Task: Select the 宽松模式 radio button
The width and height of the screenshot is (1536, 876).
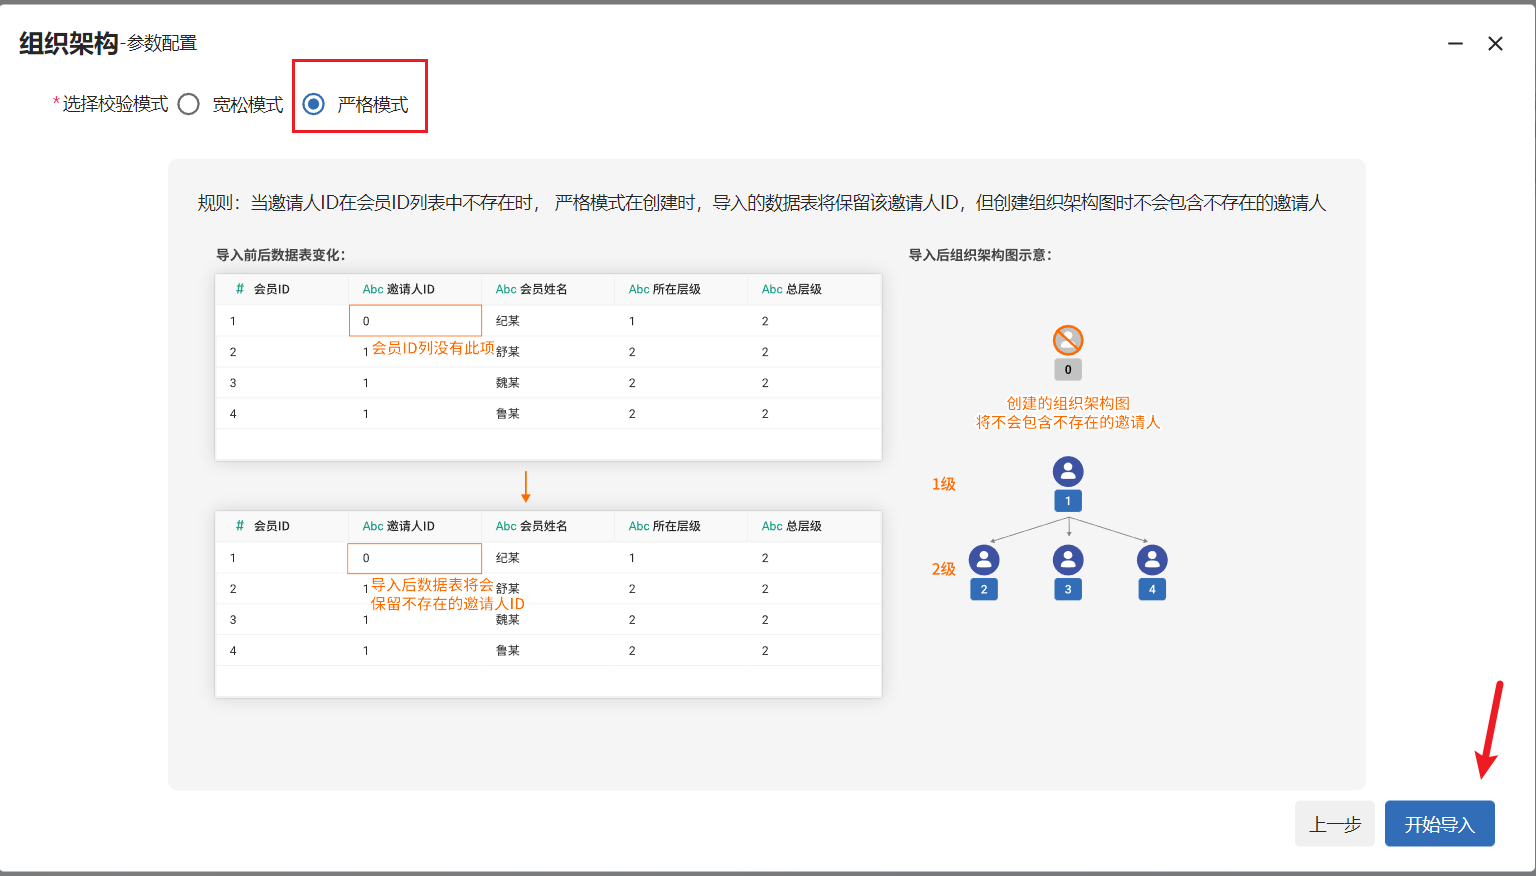Action: (189, 104)
